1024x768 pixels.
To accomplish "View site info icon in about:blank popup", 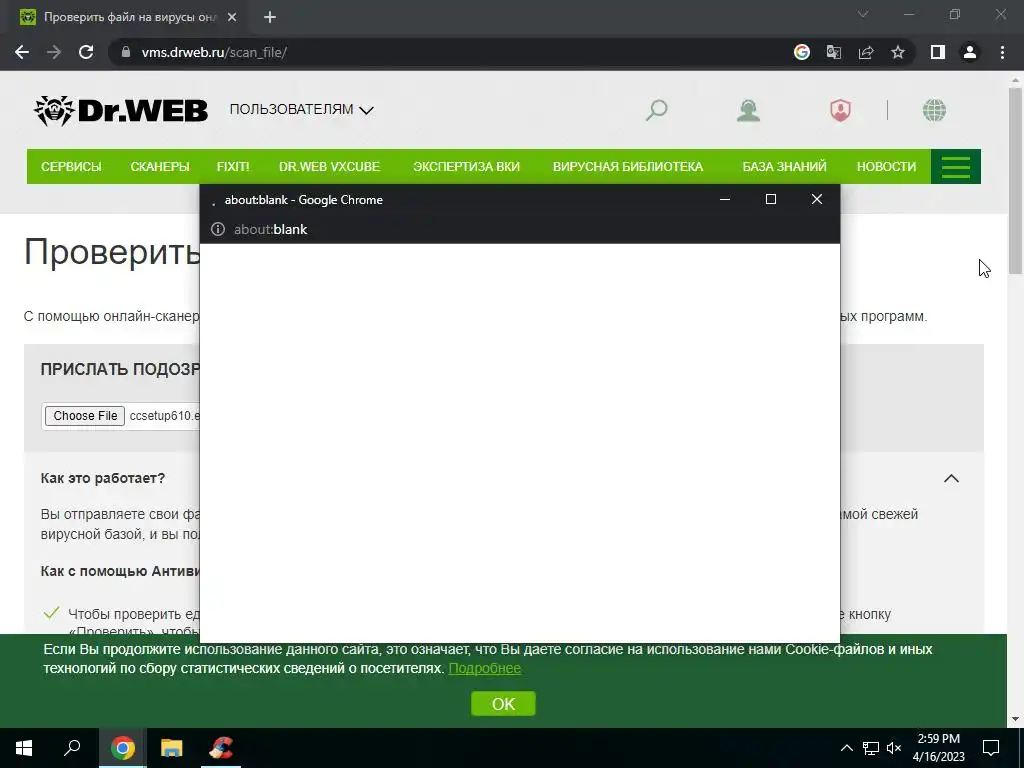I will click(218, 229).
